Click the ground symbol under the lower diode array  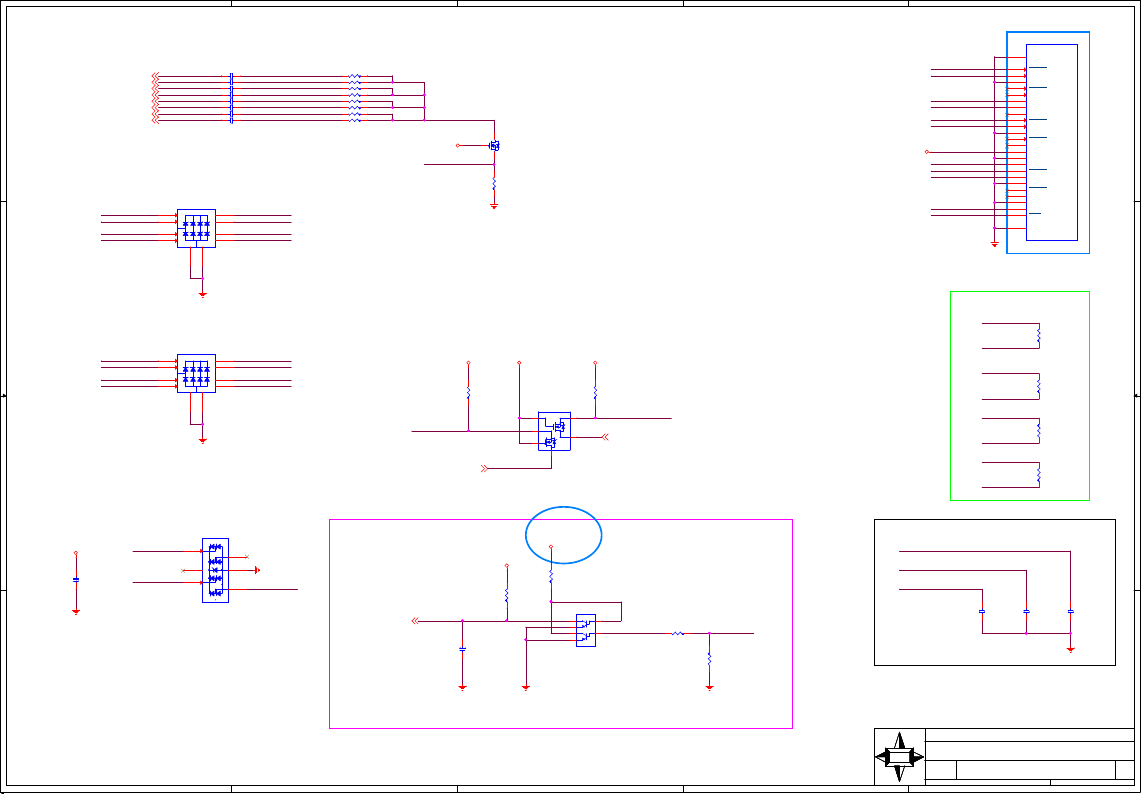click(x=203, y=441)
